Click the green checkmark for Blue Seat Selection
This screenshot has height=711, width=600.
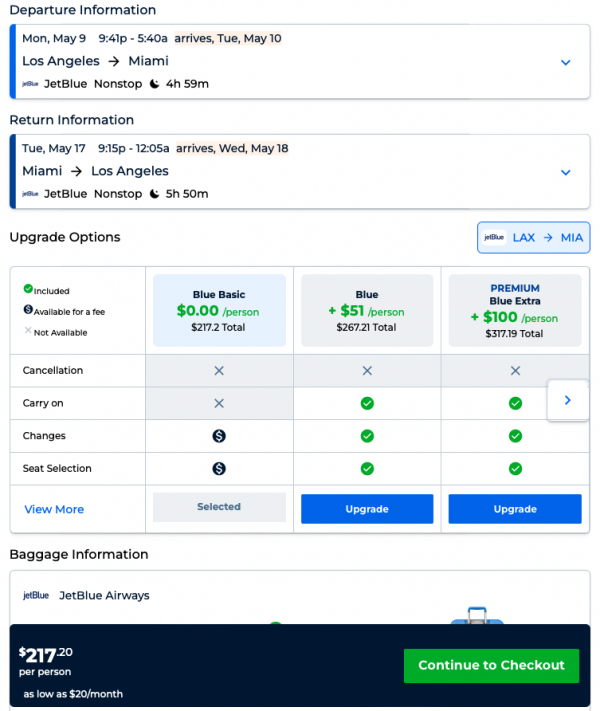pyautogui.click(x=367, y=468)
